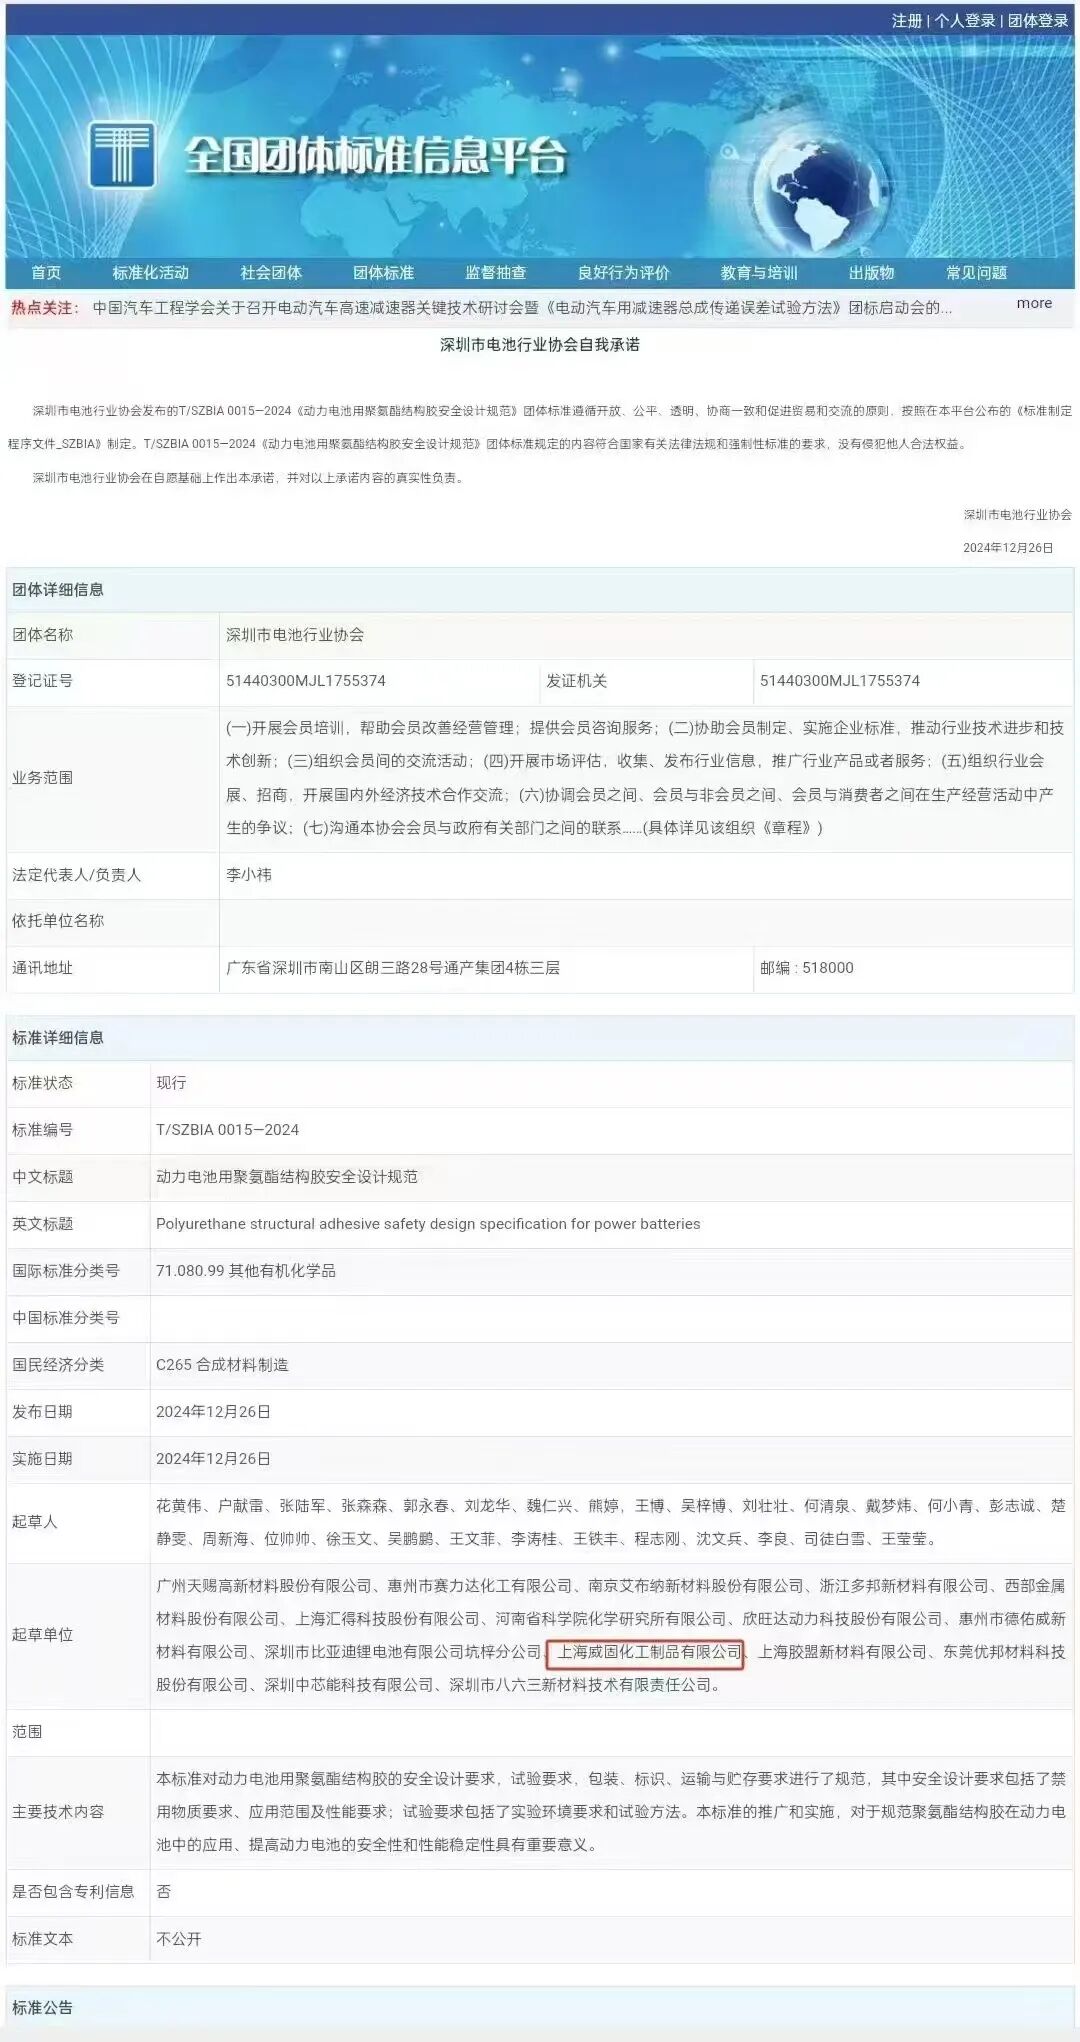This screenshot has width=1080, height=2042.
Task: Open the 个人登录 link
Action: (x=965, y=20)
